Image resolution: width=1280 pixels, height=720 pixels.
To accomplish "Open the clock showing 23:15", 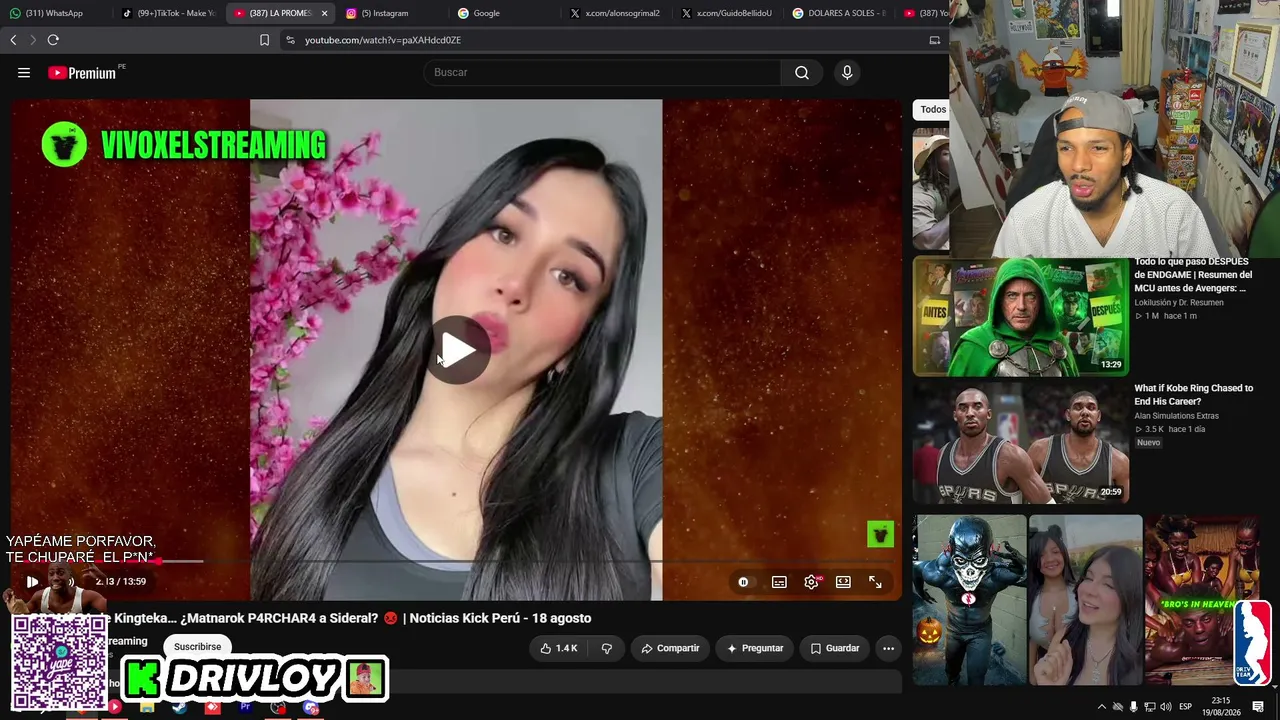I will tap(1223, 706).
